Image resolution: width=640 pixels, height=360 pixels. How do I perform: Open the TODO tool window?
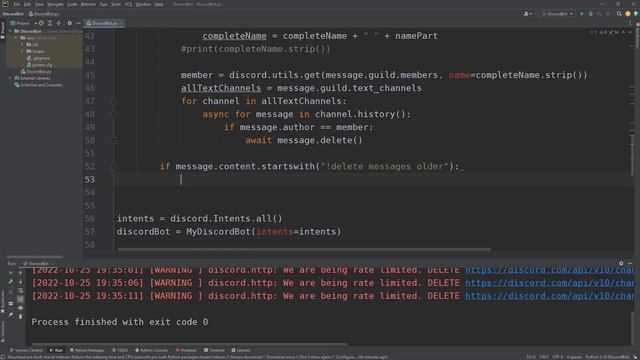[x=120, y=350]
